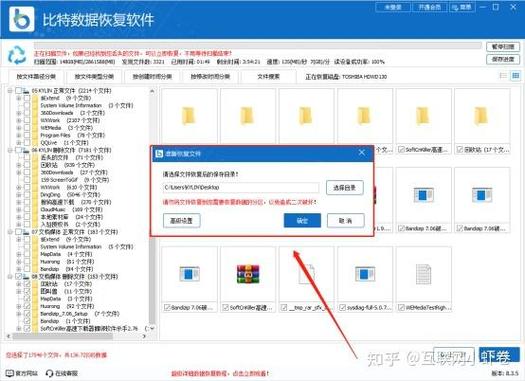Collapse the 06 KYLIN 删除文件 node
The image size is (525, 381).
point(10,150)
